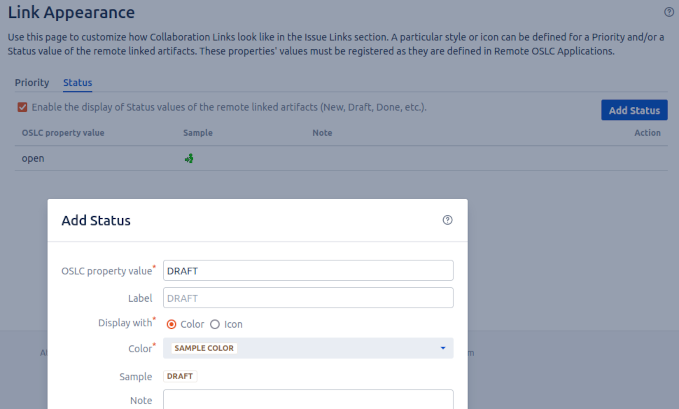Click the OSLC property value column header
Viewport: 679px width, 409px height.
pyautogui.click(x=63, y=133)
